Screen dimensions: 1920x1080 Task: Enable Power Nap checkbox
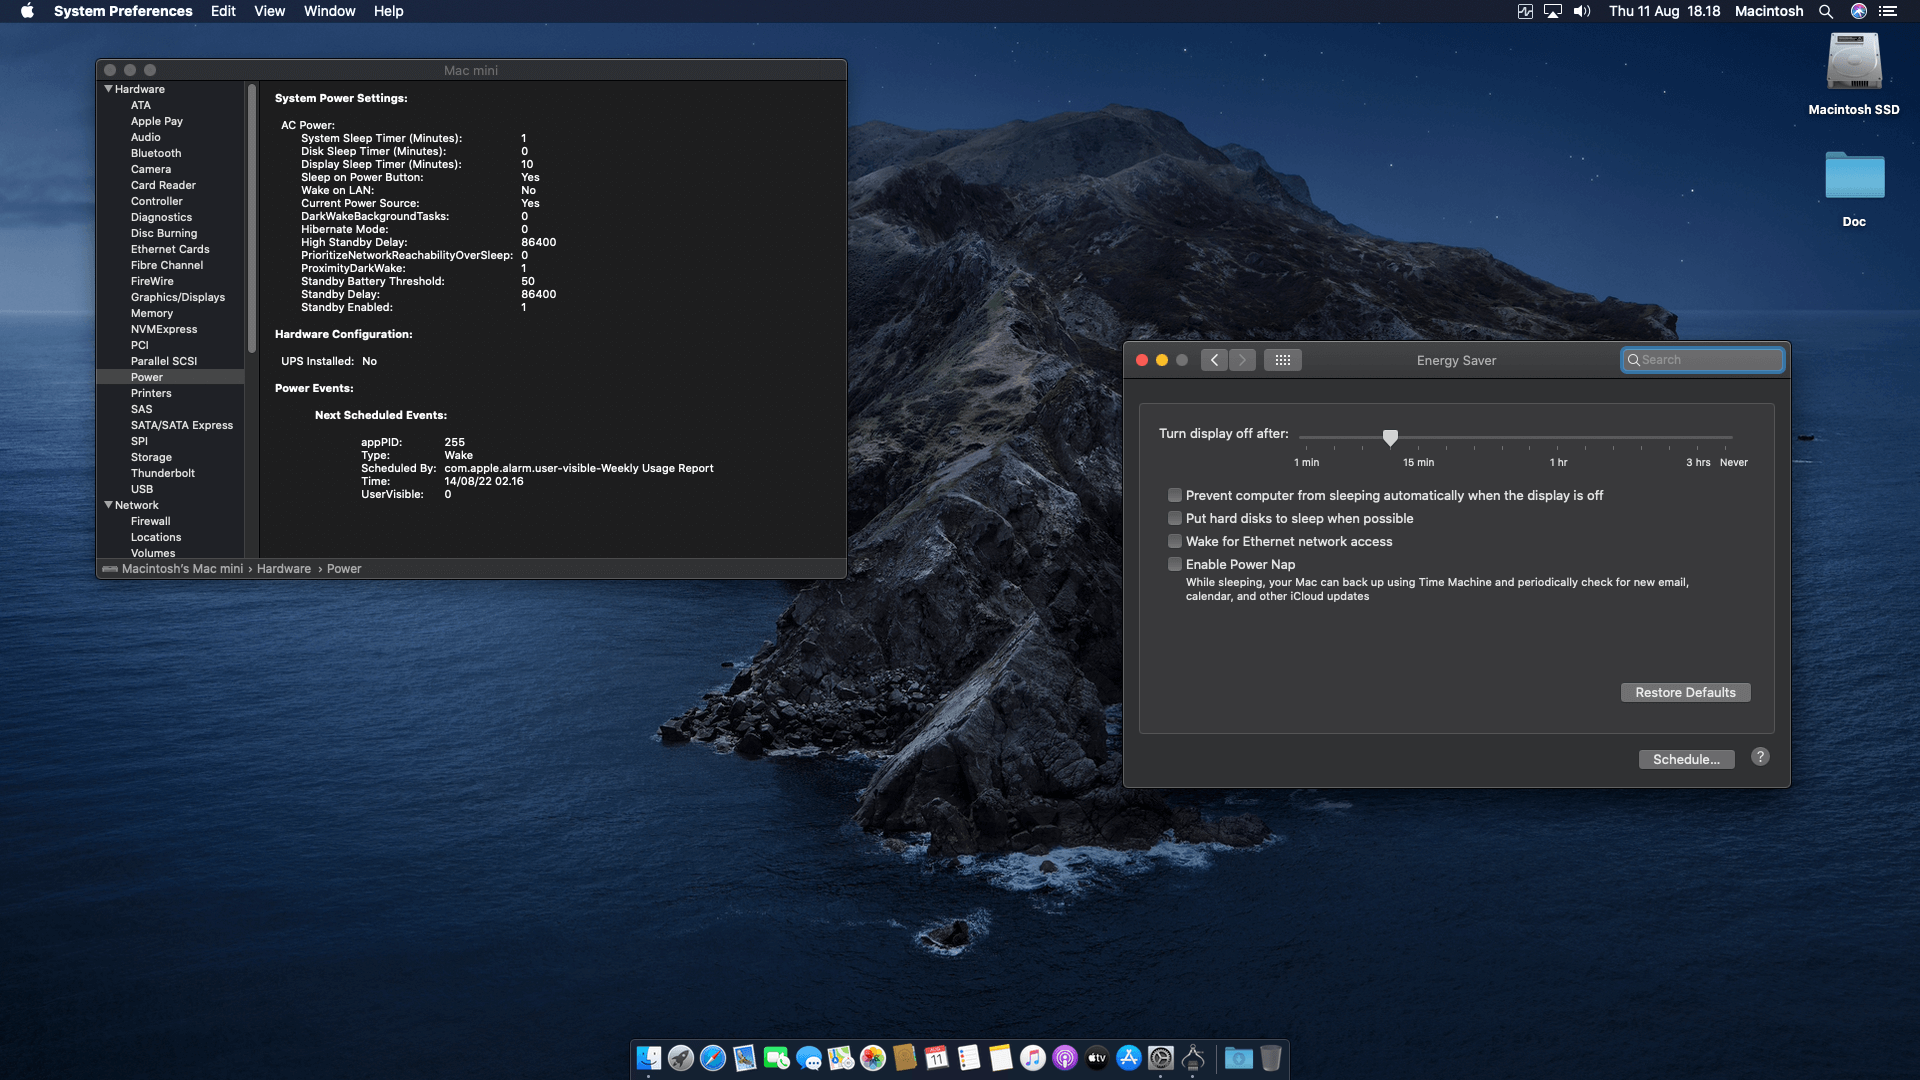pos(1175,564)
